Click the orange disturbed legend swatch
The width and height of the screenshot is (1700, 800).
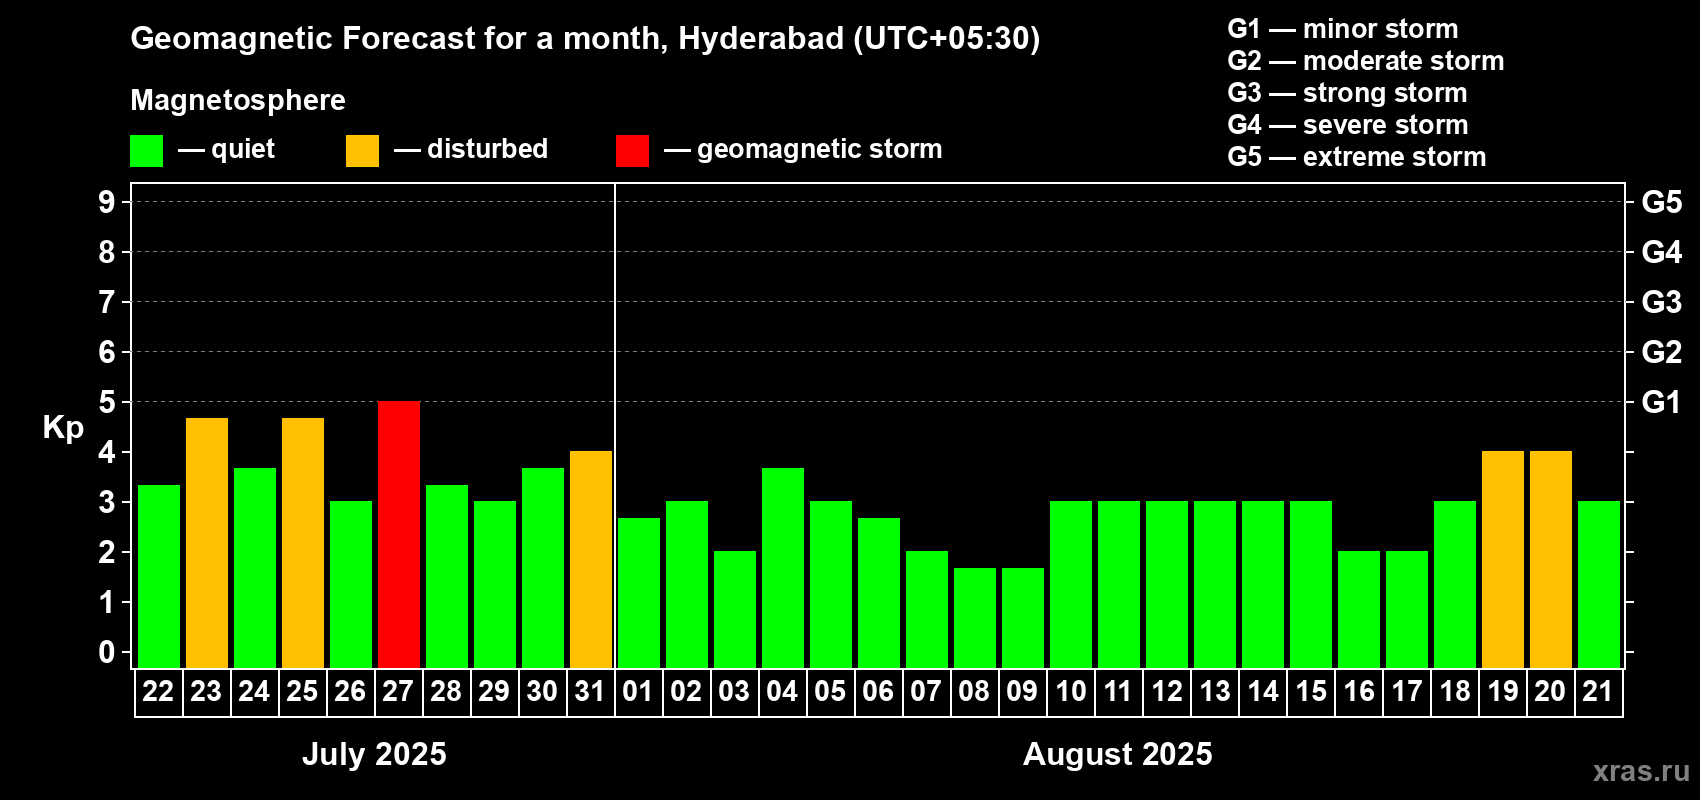click(x=363, y=151)
